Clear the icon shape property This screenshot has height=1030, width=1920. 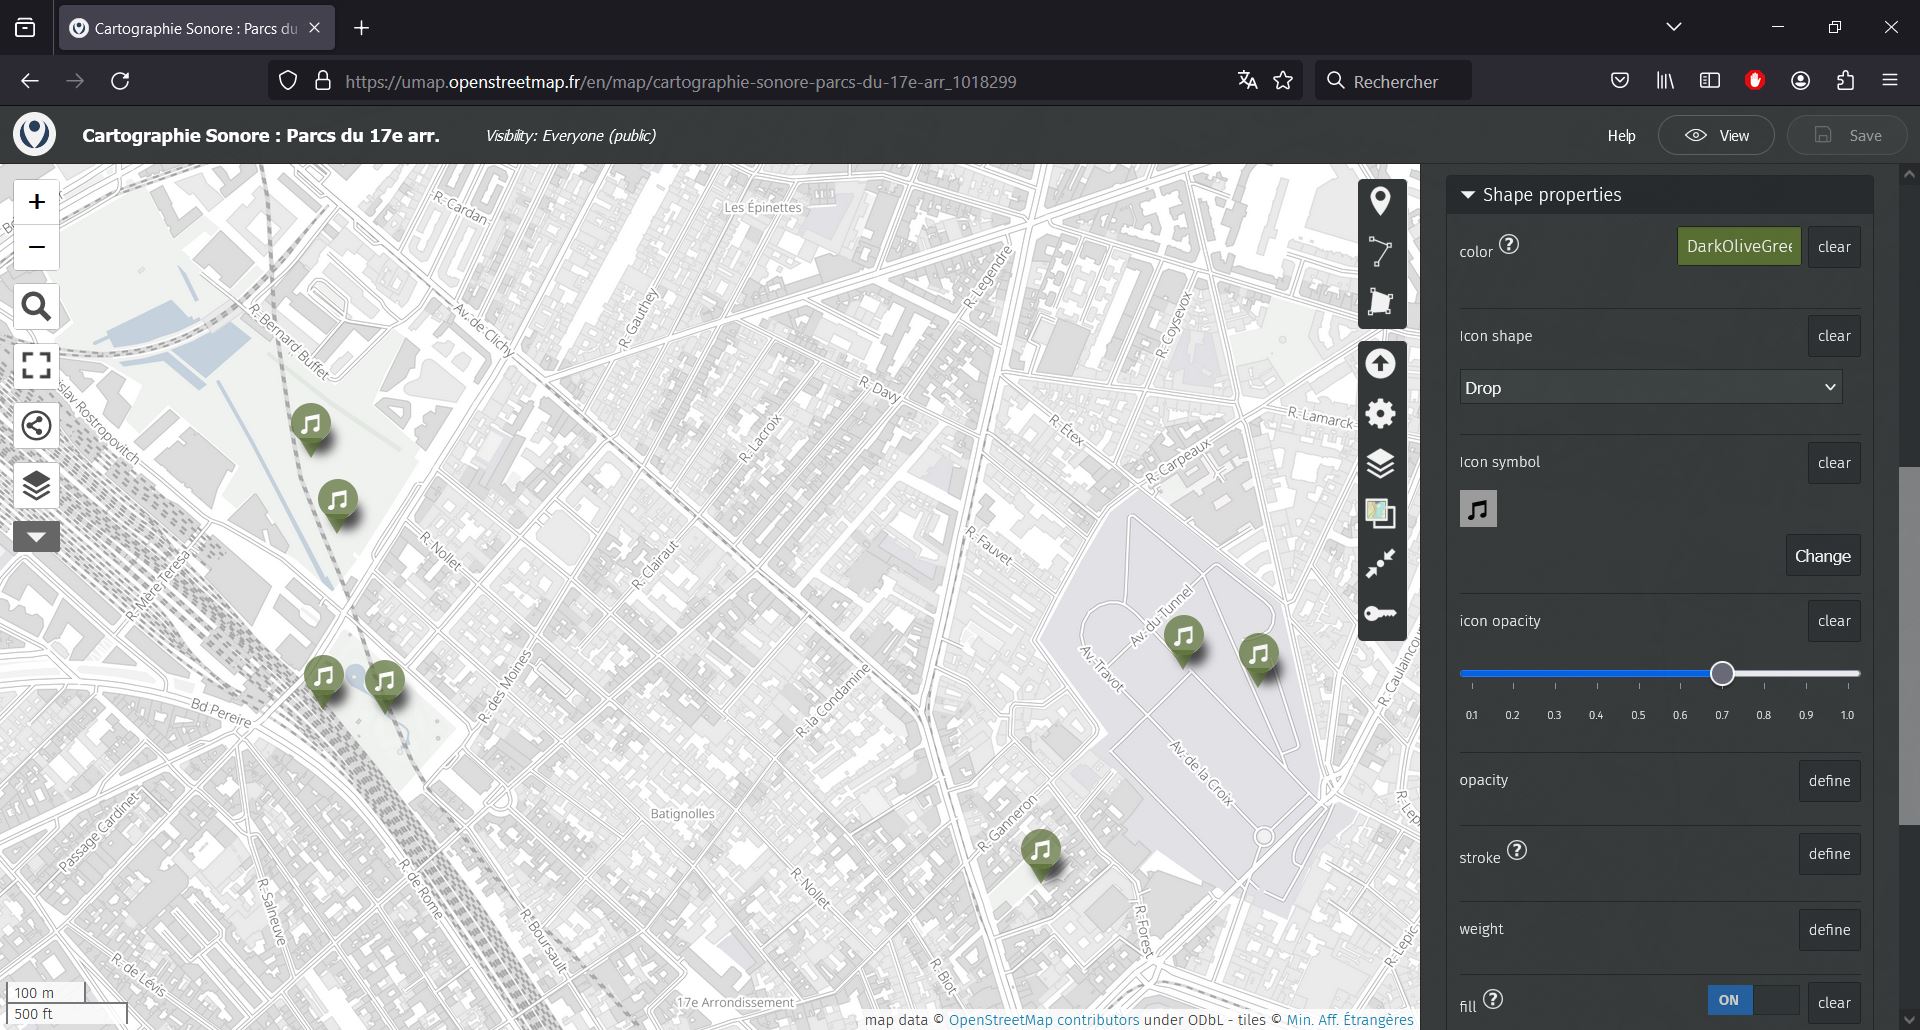pos(1834,336)
